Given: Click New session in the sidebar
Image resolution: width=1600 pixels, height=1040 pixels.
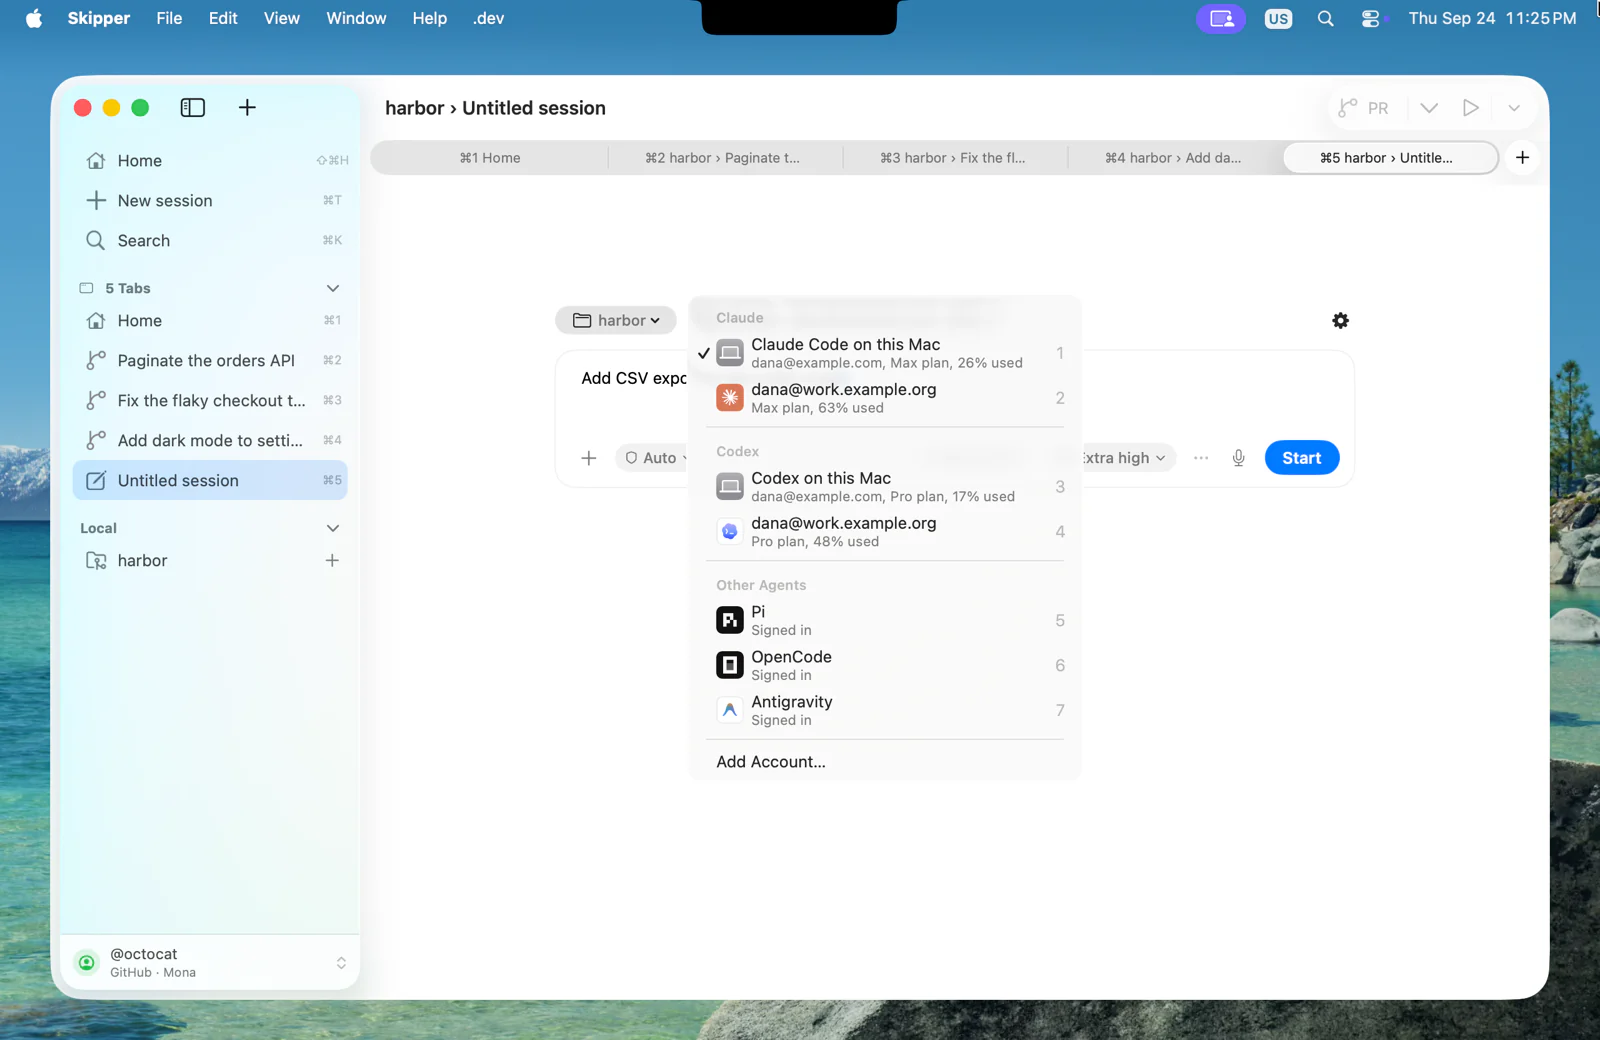Looking at the screenshot, I should (210, 201).
